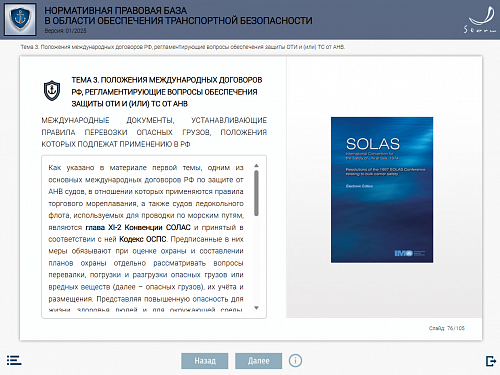Screen dimensions: 500x375
Task: Click the small anchor shield beside topic title
Action: pyautogui.click(x=52, y=90)
